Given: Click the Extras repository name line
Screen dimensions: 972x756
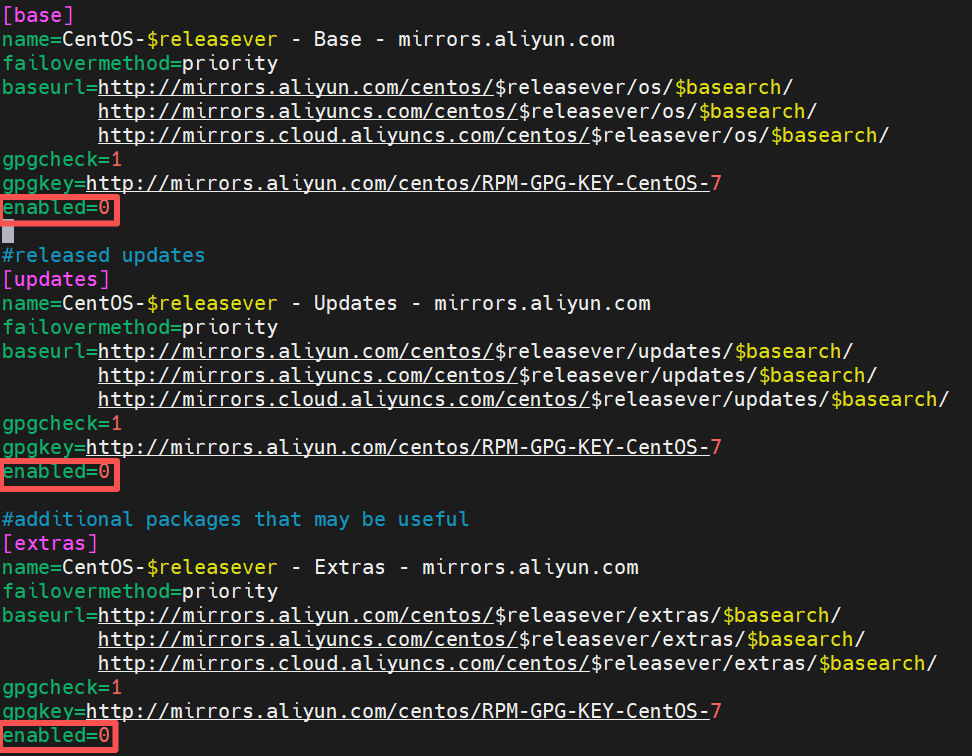Looking at the screenshot, I should pyautogui.click(x=320, y=568).
